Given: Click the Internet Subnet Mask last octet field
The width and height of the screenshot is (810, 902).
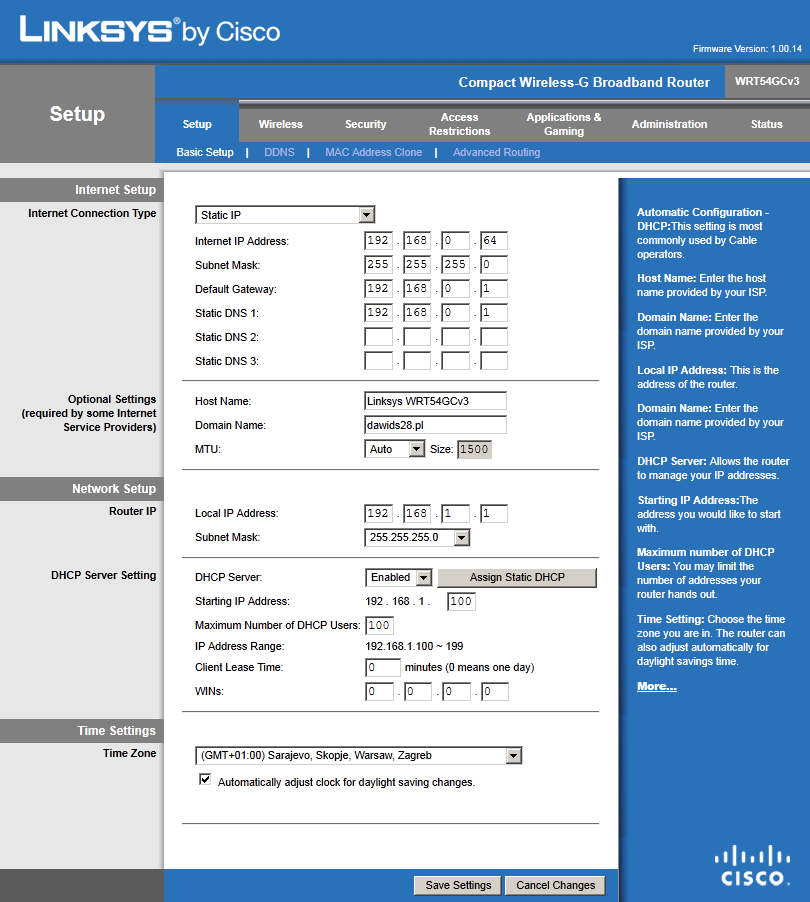Looking at the screenshot, I should point(494,265).
